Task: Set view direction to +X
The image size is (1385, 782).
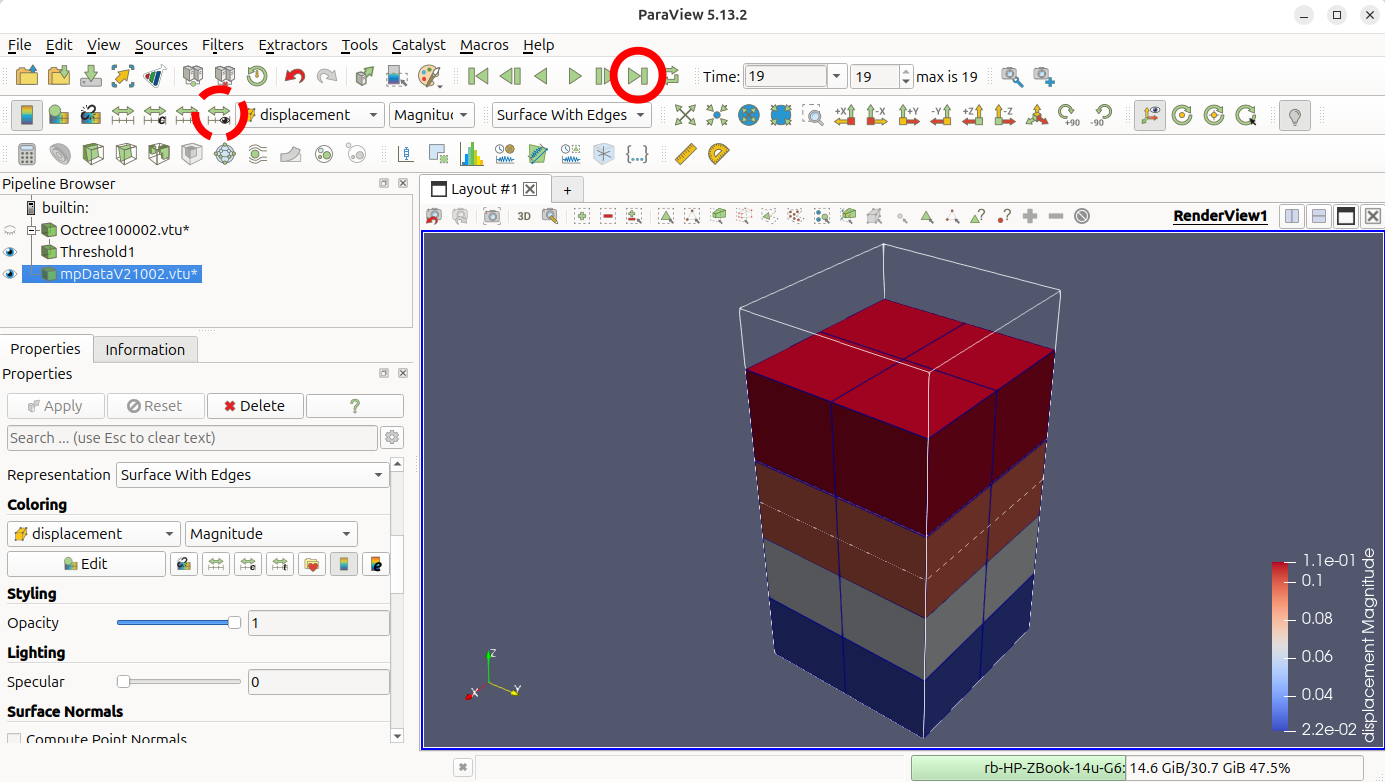Action: (x=845, y=115)
